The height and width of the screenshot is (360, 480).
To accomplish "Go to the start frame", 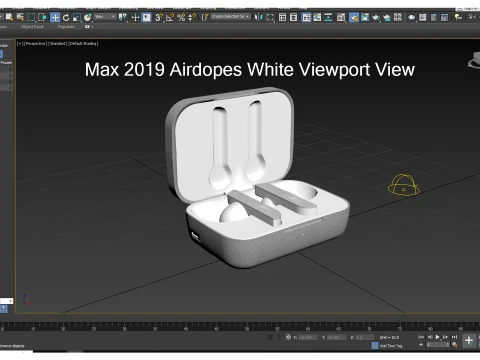I will tap(421, 337).
